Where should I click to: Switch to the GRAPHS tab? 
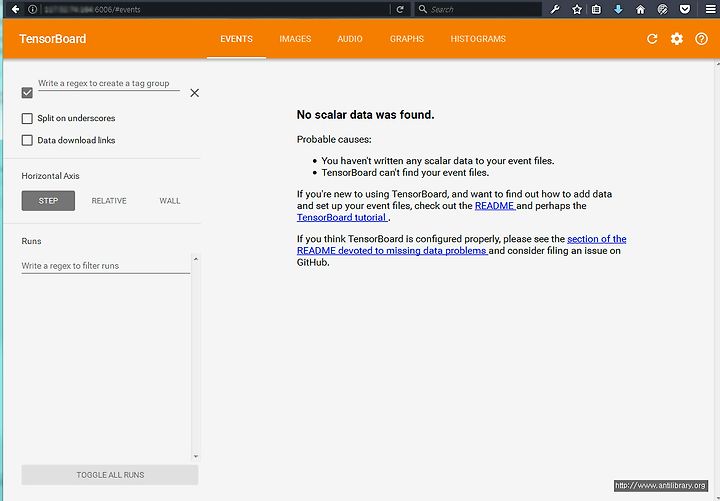click(x=407, y=39)
